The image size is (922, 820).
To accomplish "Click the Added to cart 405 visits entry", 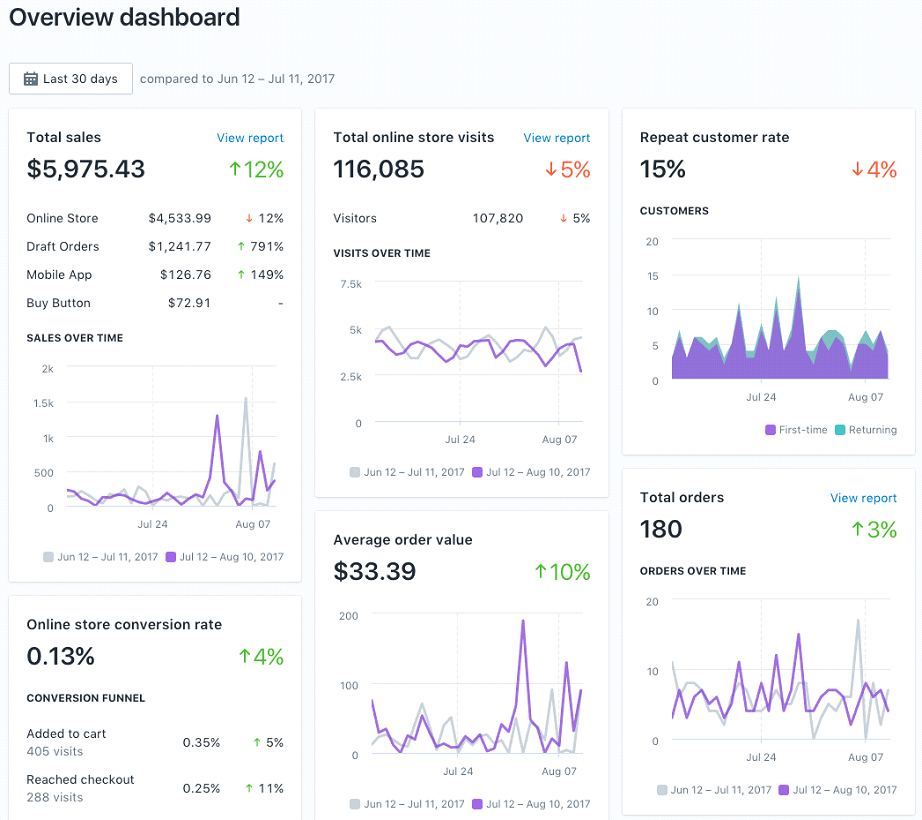I will click(x=63, y=741).
